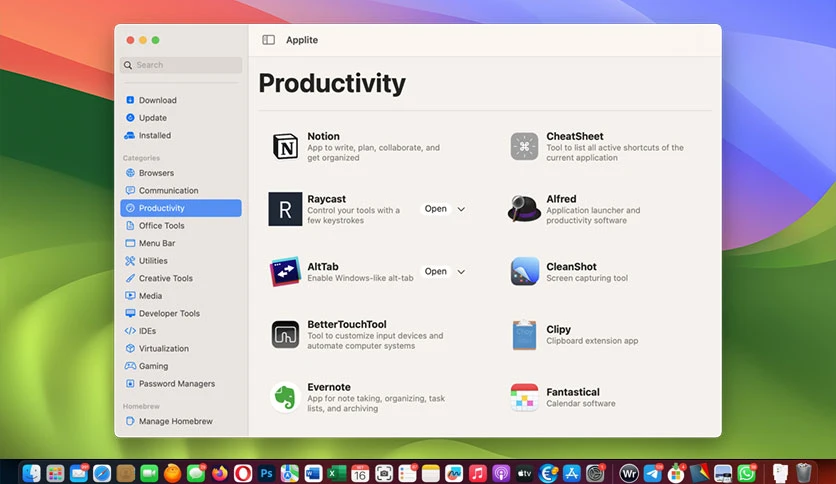836x484 pixels.
Task: Select the Productivity category
Action: tap(181, 208)
